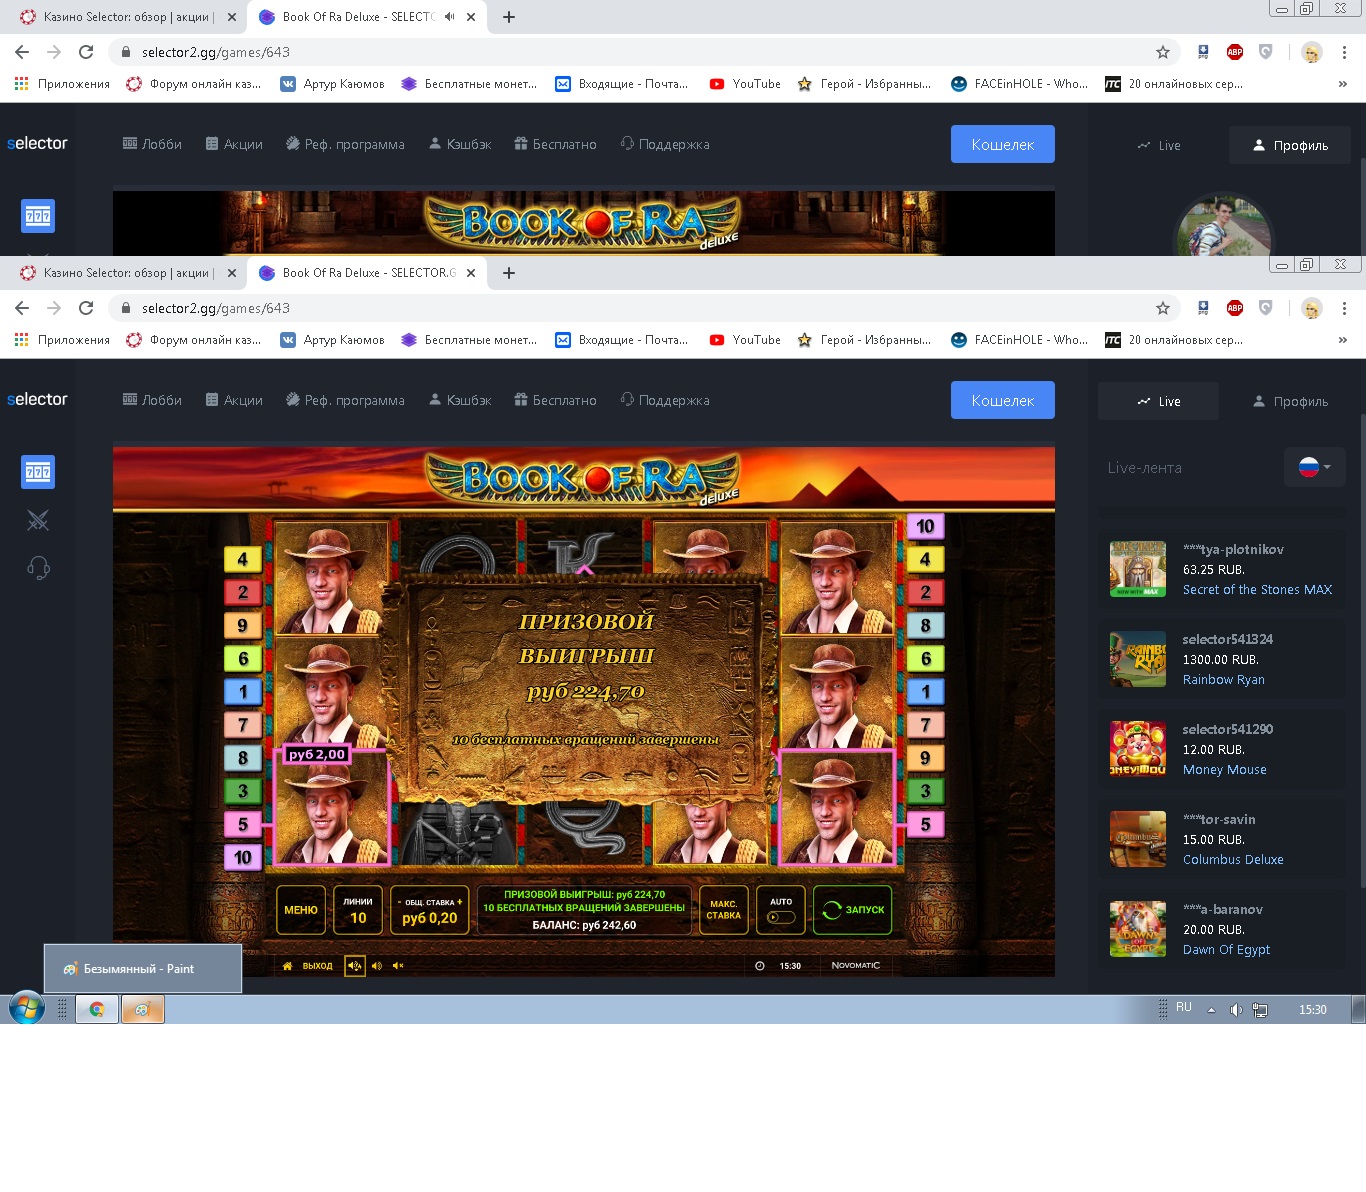Open Поддержка in the lower window navigation

tap(665, 400)
